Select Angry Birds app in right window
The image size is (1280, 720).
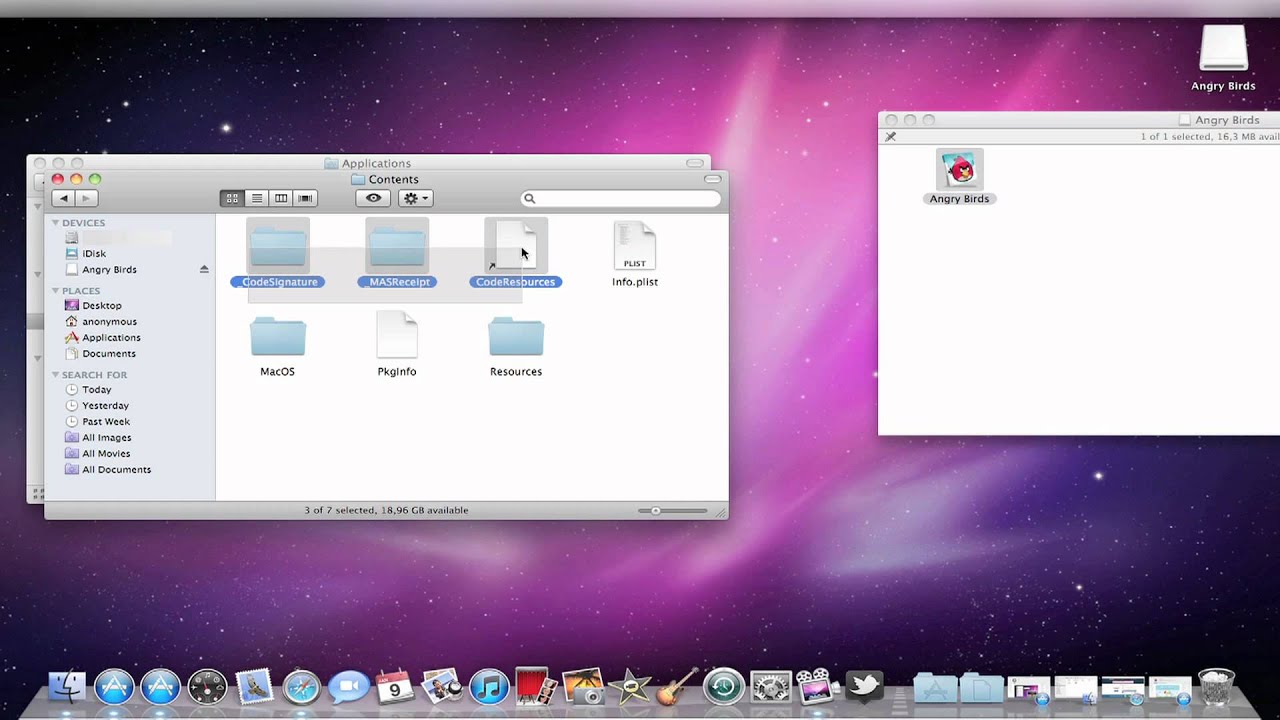tap(959, 177)
